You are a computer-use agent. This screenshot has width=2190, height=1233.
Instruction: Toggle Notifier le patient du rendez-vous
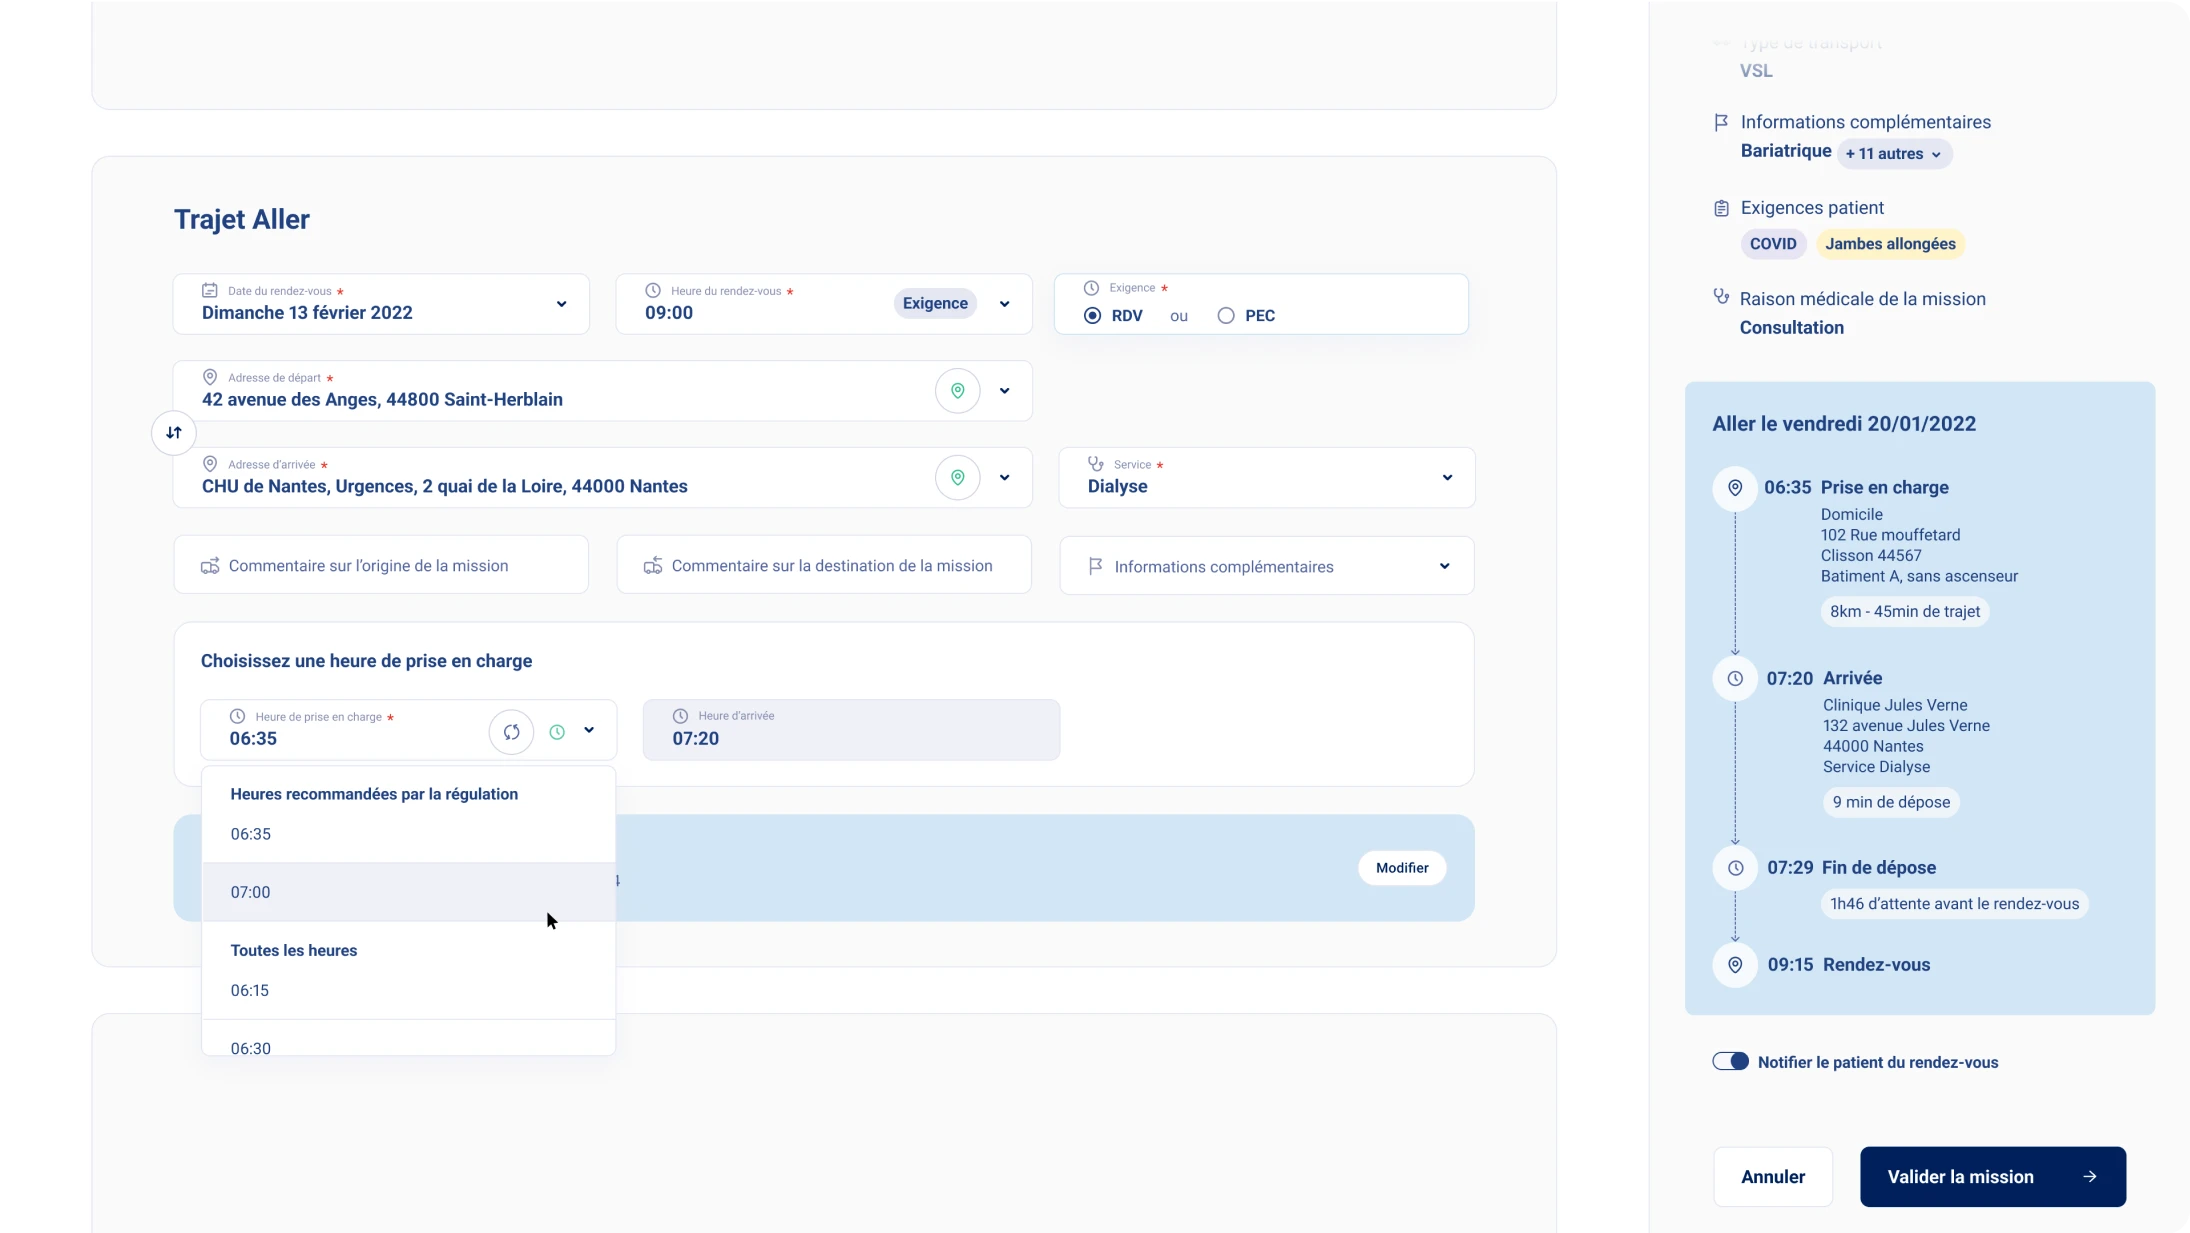(1730, 1062)
